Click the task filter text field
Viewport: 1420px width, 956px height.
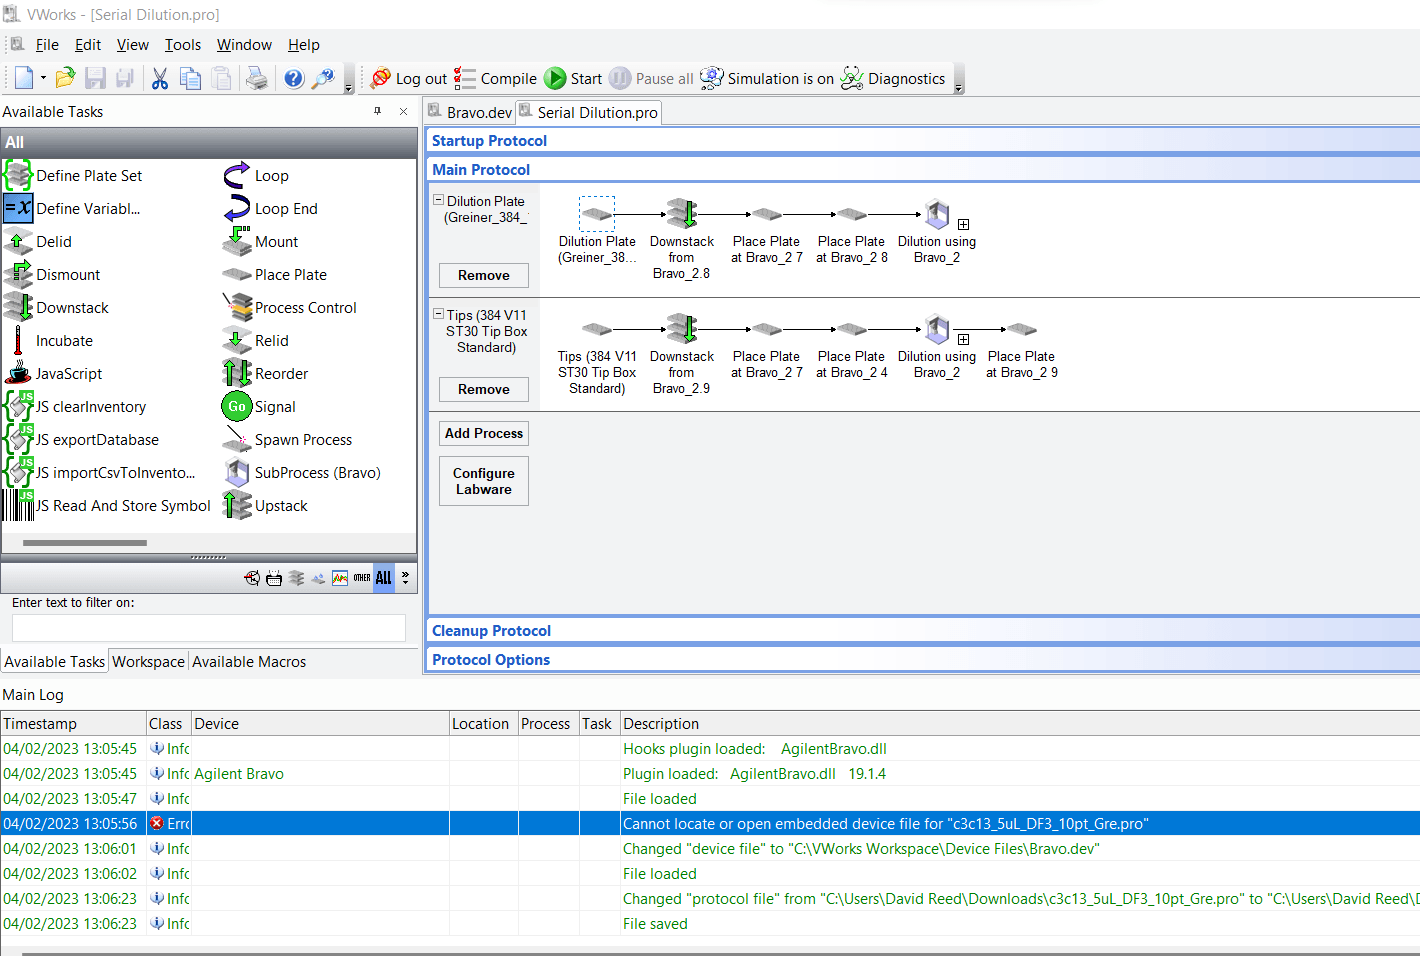(209, 627)
